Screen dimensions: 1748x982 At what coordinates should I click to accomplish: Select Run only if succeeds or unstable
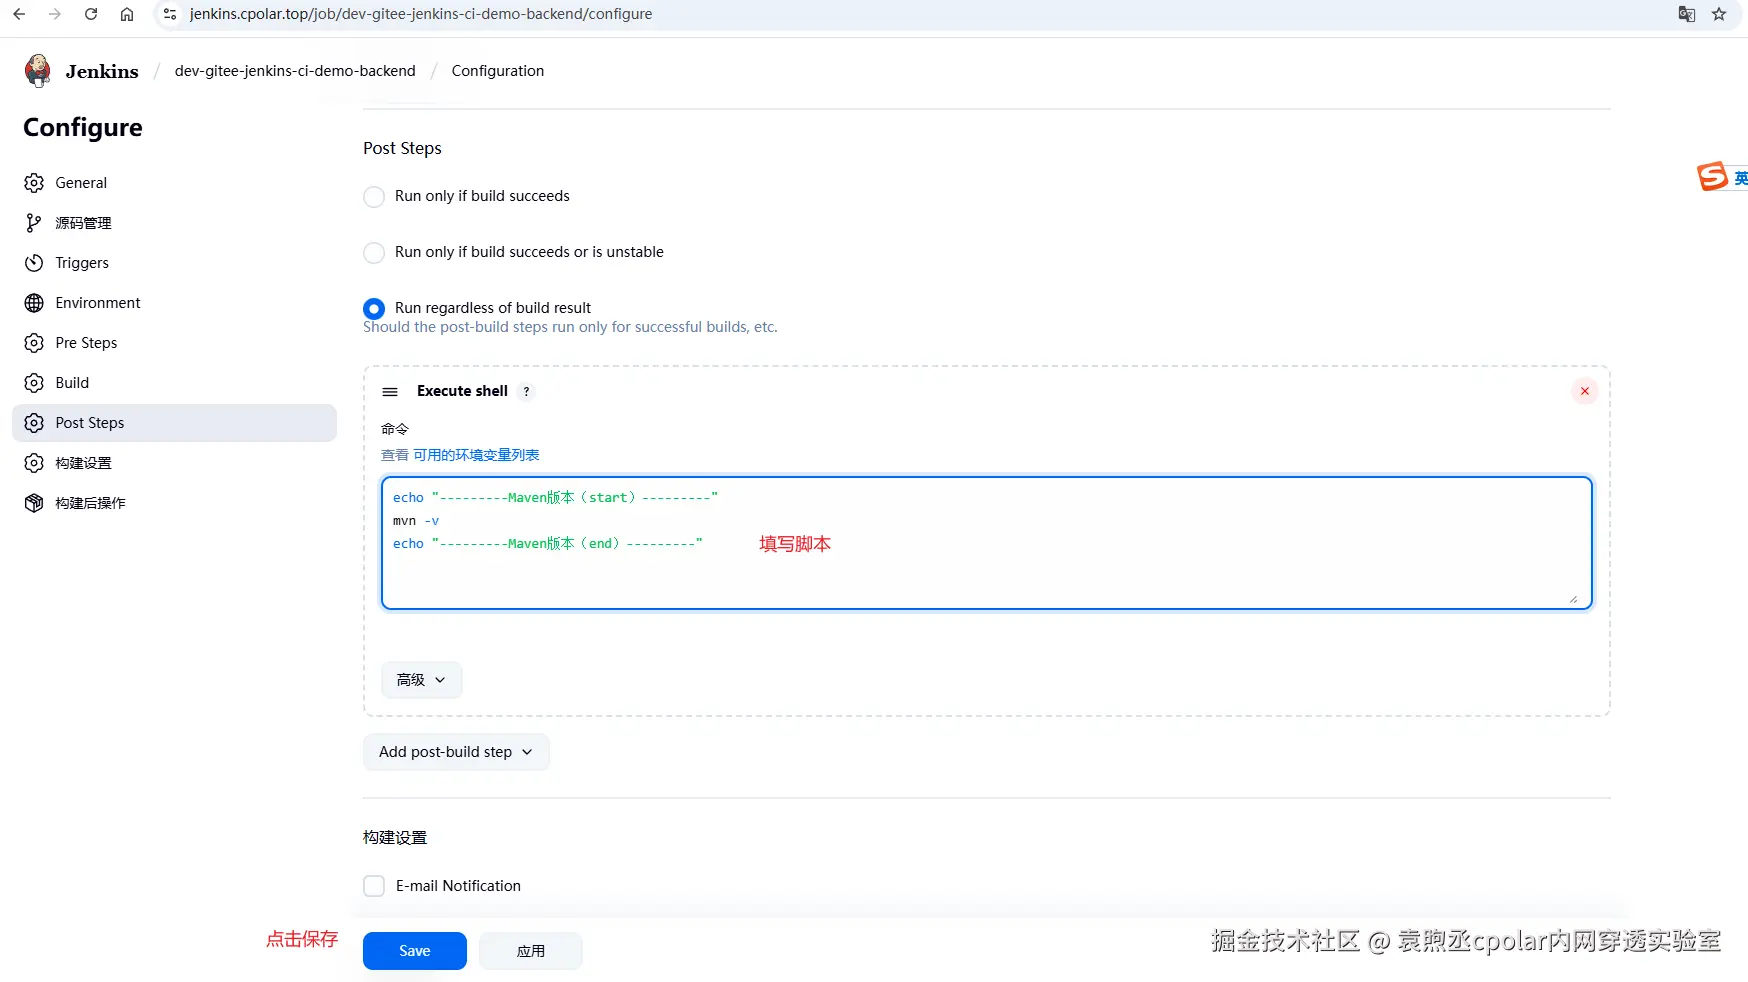374,253
